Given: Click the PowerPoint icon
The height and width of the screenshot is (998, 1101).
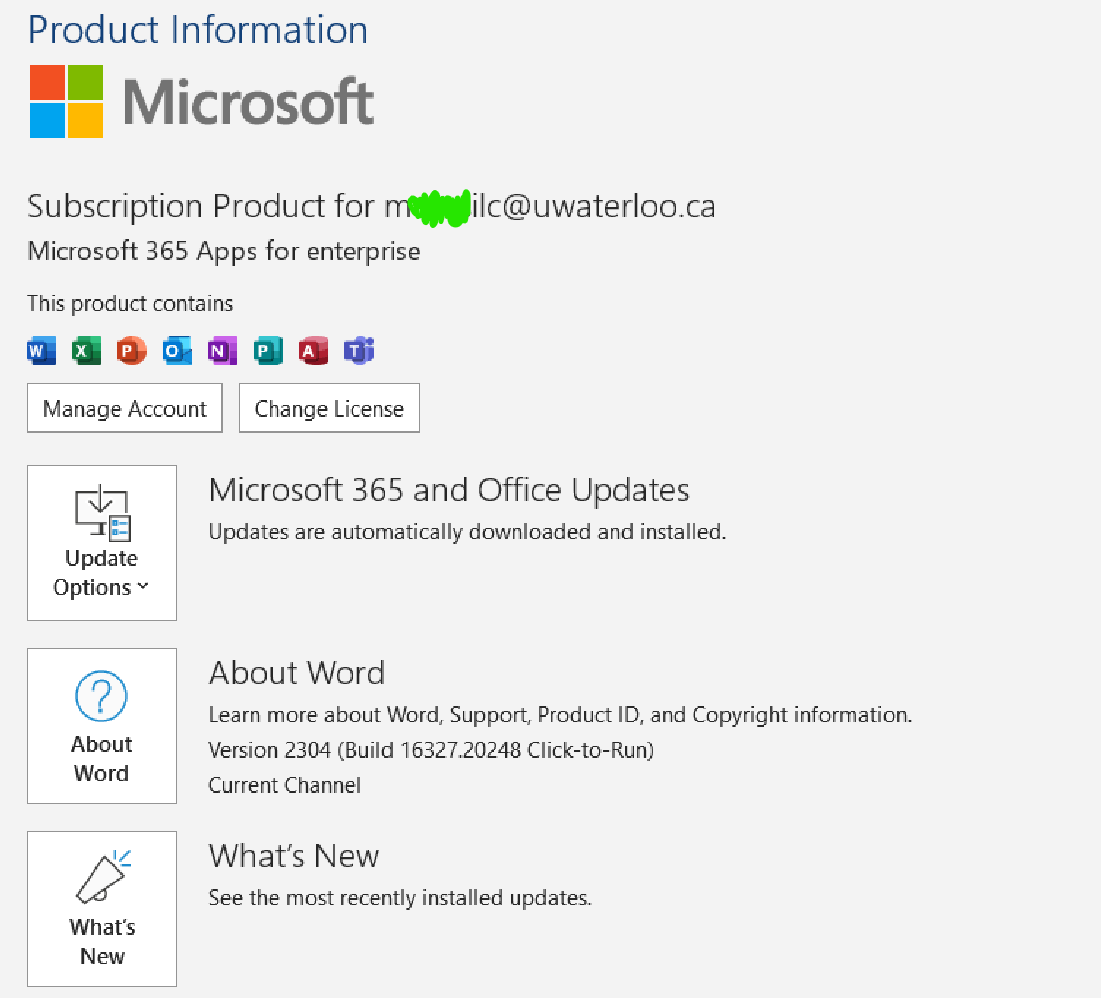Looking at the screenshot, I should [x=131, y=351].
